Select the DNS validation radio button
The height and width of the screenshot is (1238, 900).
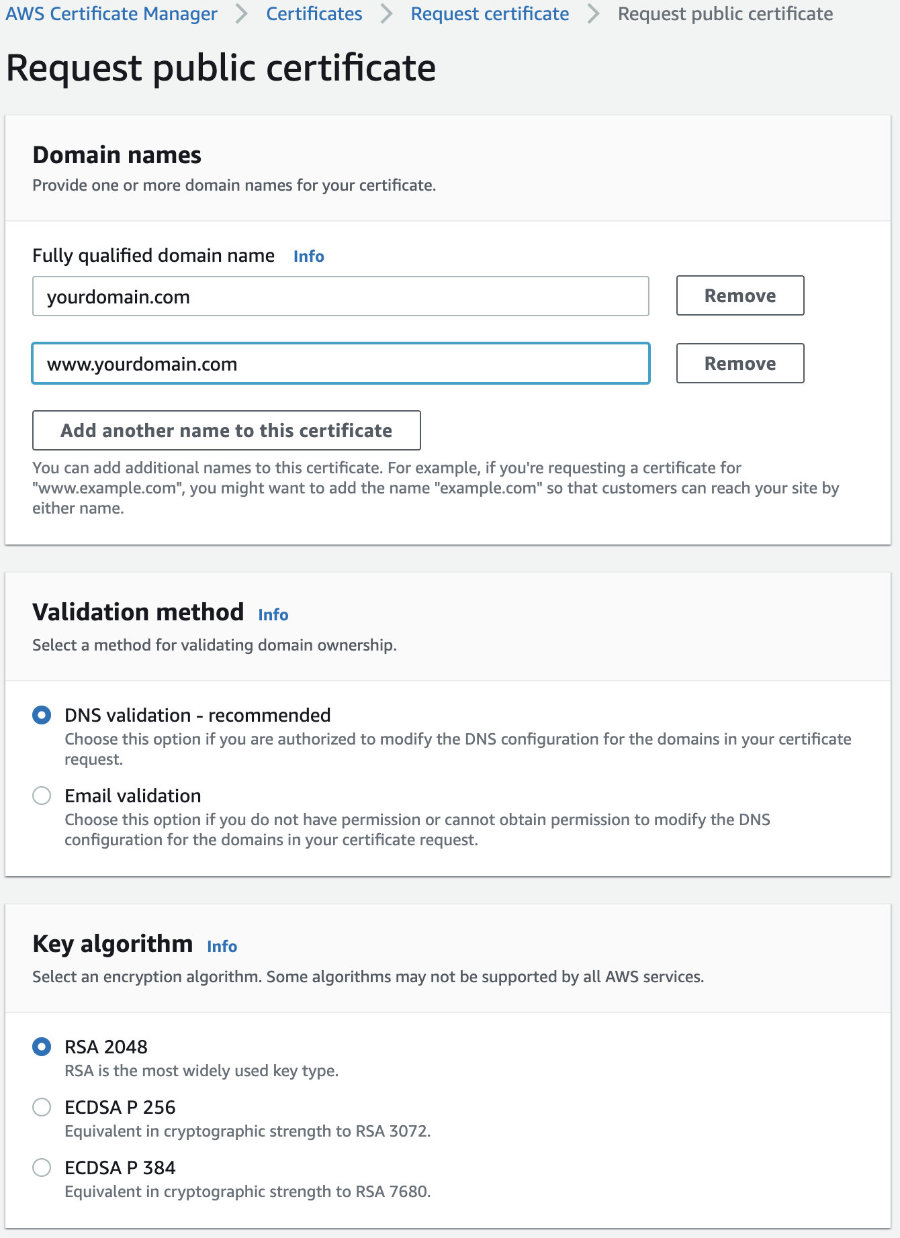[41, 715]
